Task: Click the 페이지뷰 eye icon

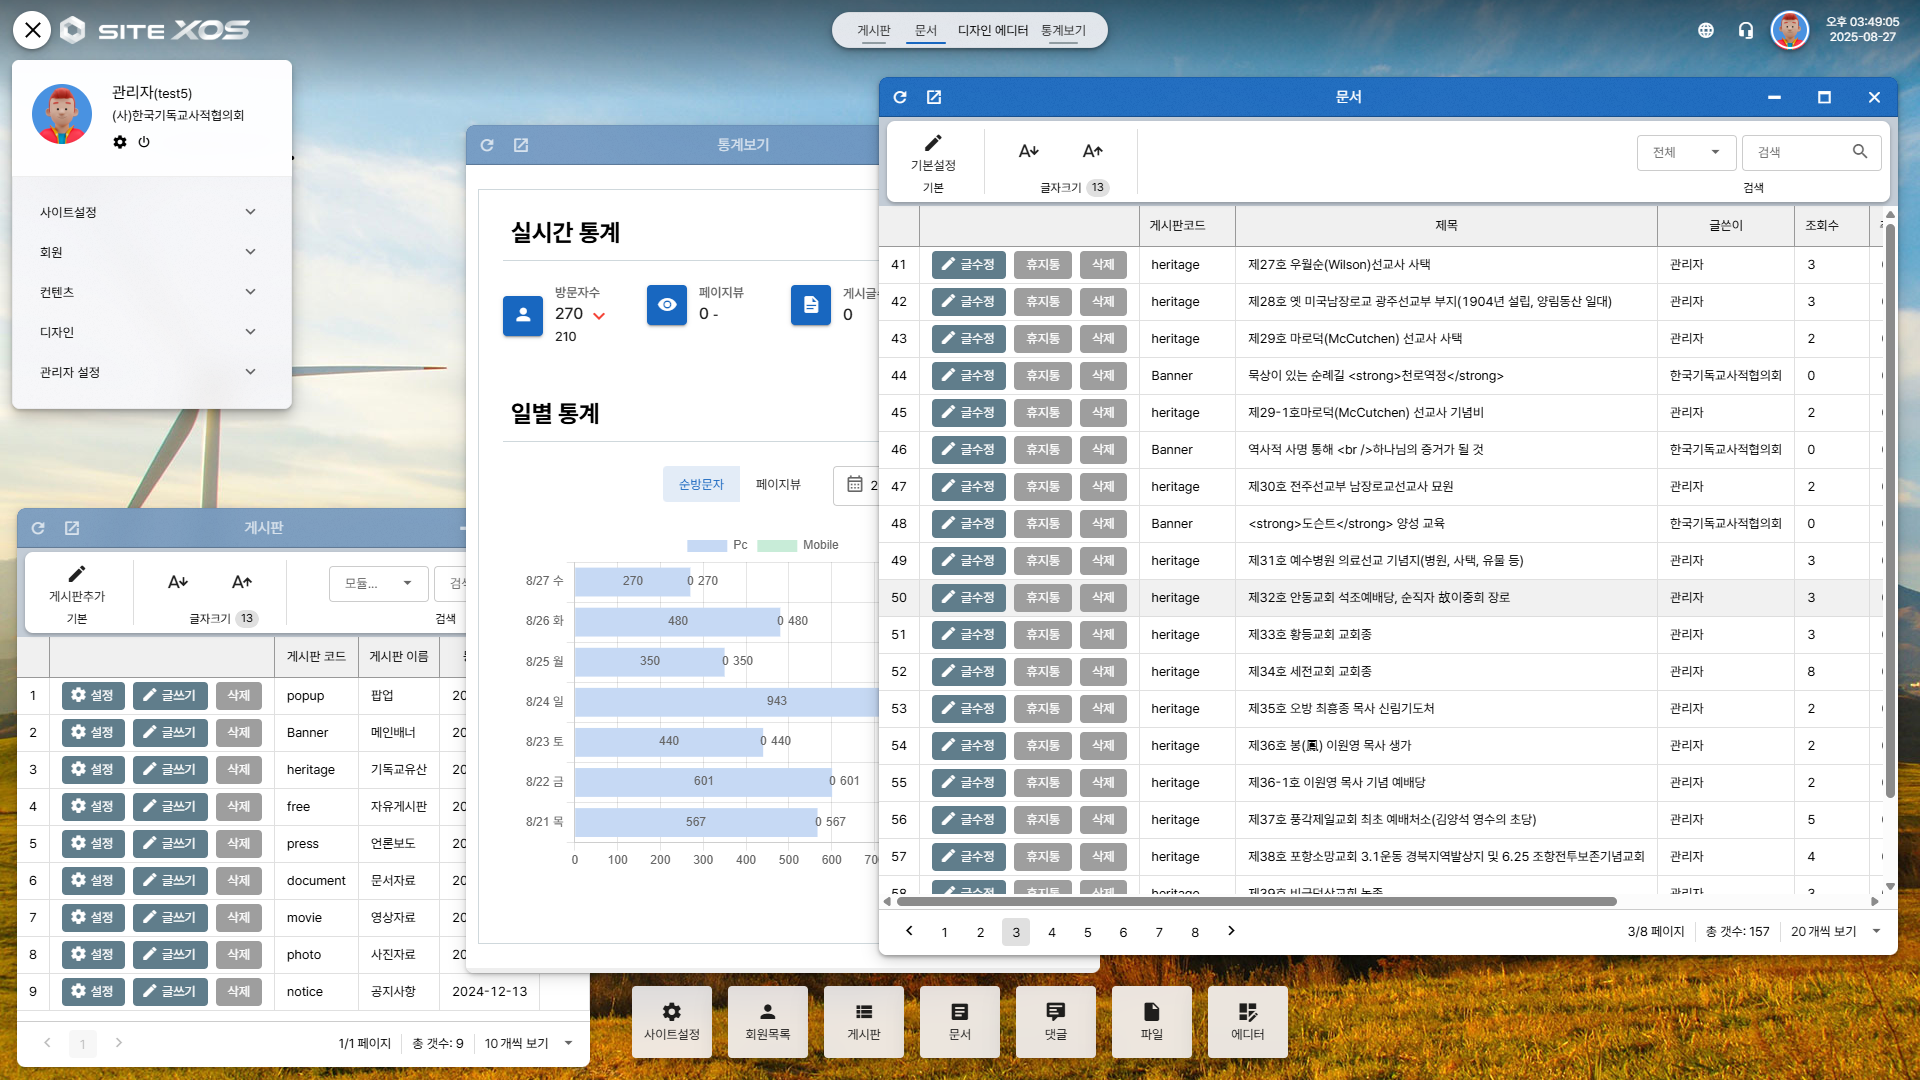Action: coord(667,305)
